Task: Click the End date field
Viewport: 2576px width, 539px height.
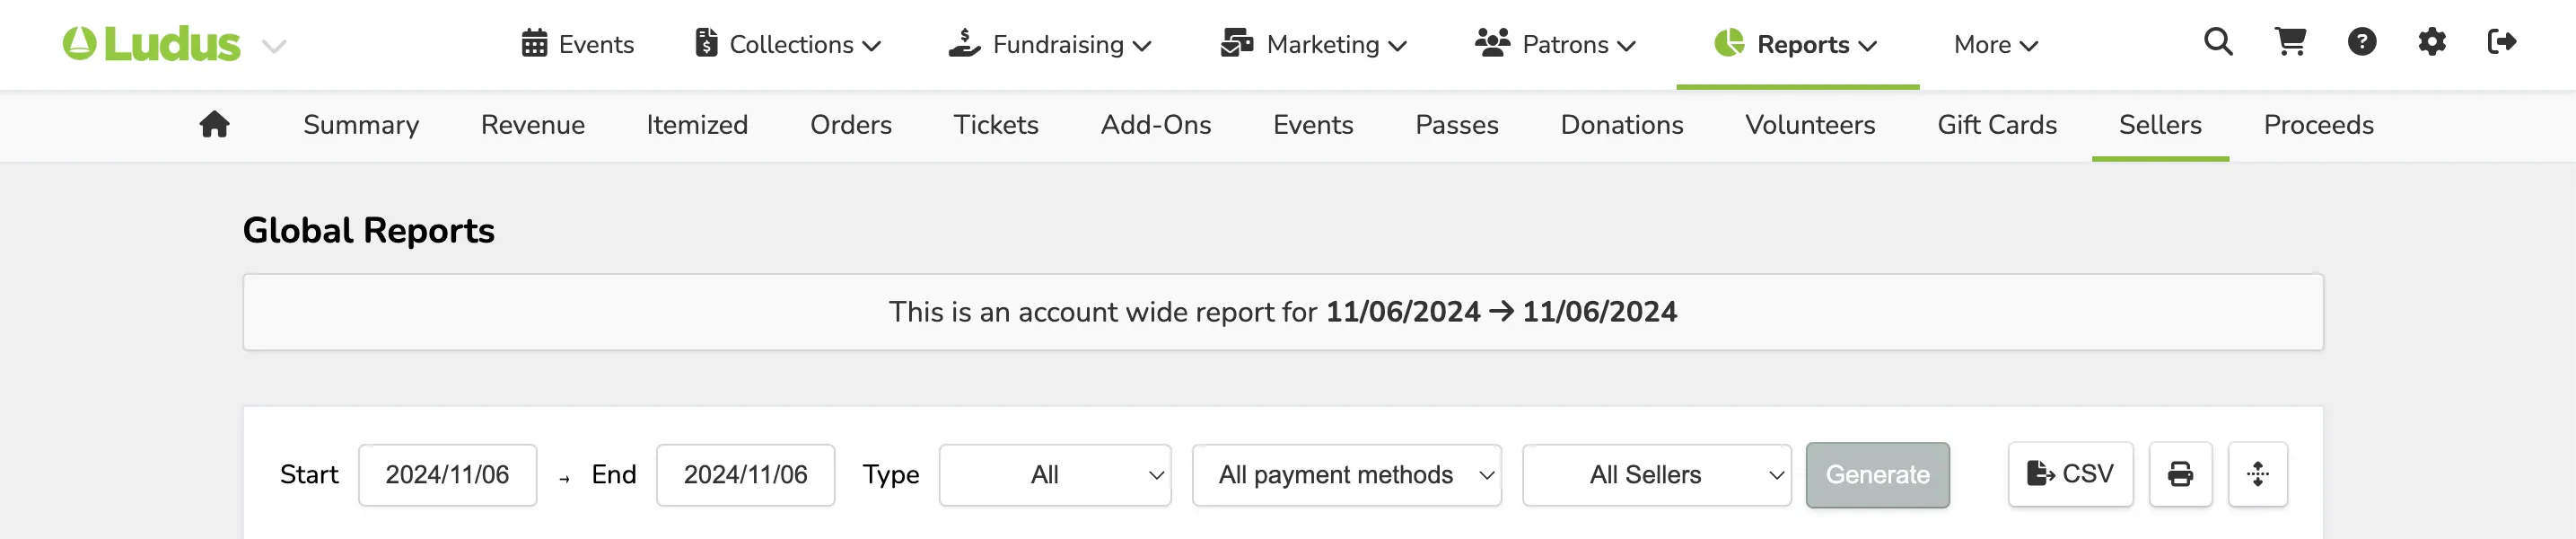Action: [745, 475]
